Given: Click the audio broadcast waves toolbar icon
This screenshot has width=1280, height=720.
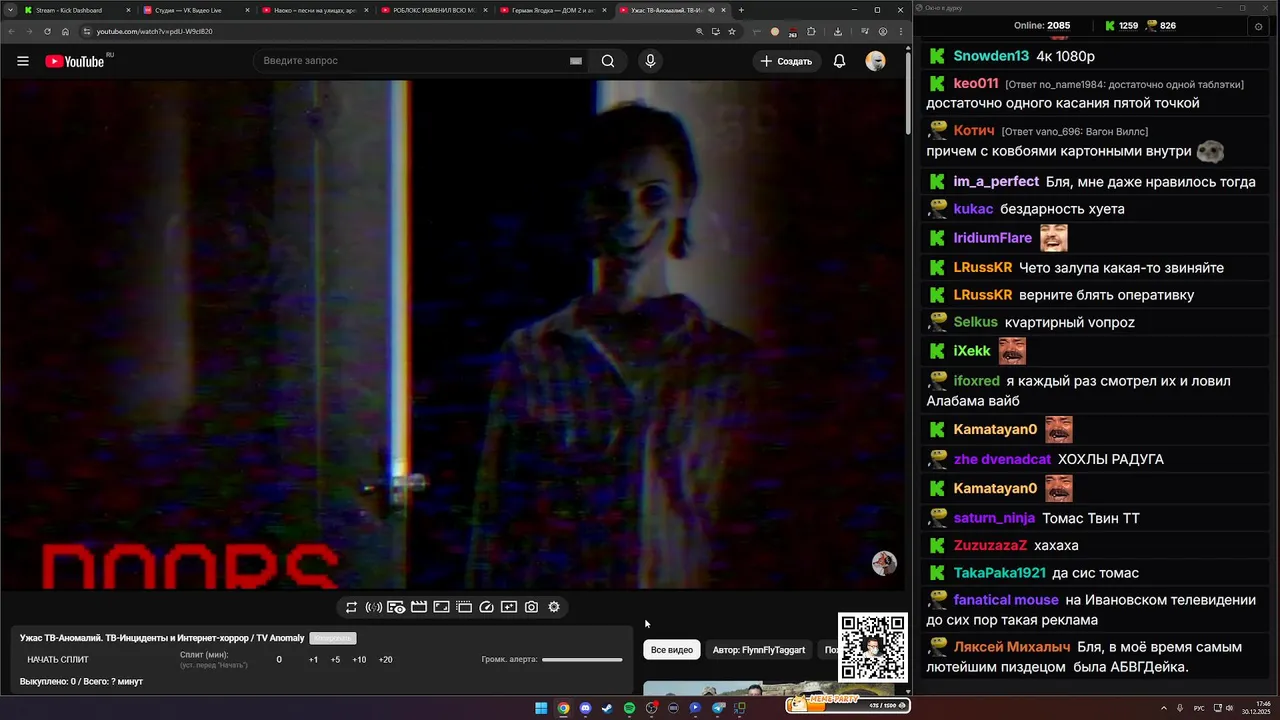Looking at the screenshot, I should (373, 607).
